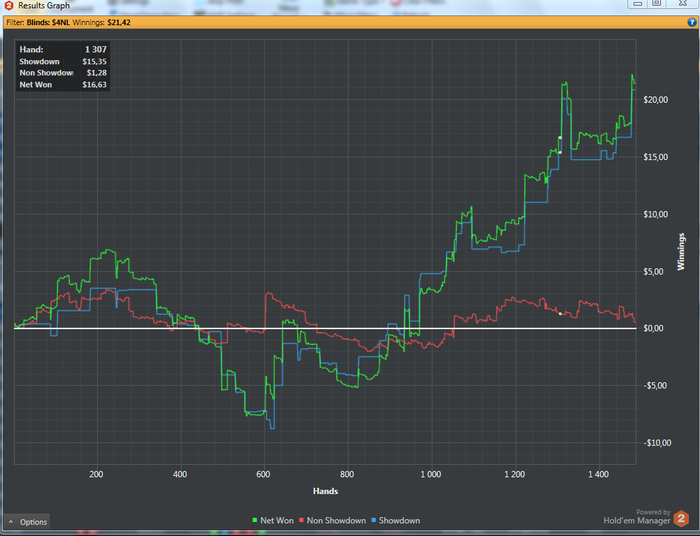This screenshot has height=536, width=700.
Task: Click the 'Results Graph' window title
Action: 44,5
